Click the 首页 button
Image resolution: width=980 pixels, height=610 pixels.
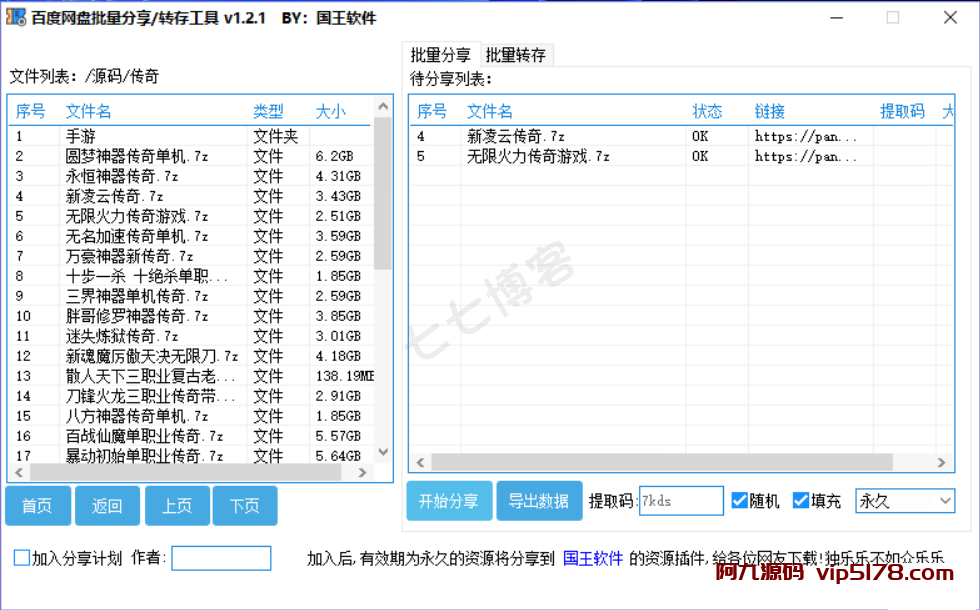pos(38,505)
